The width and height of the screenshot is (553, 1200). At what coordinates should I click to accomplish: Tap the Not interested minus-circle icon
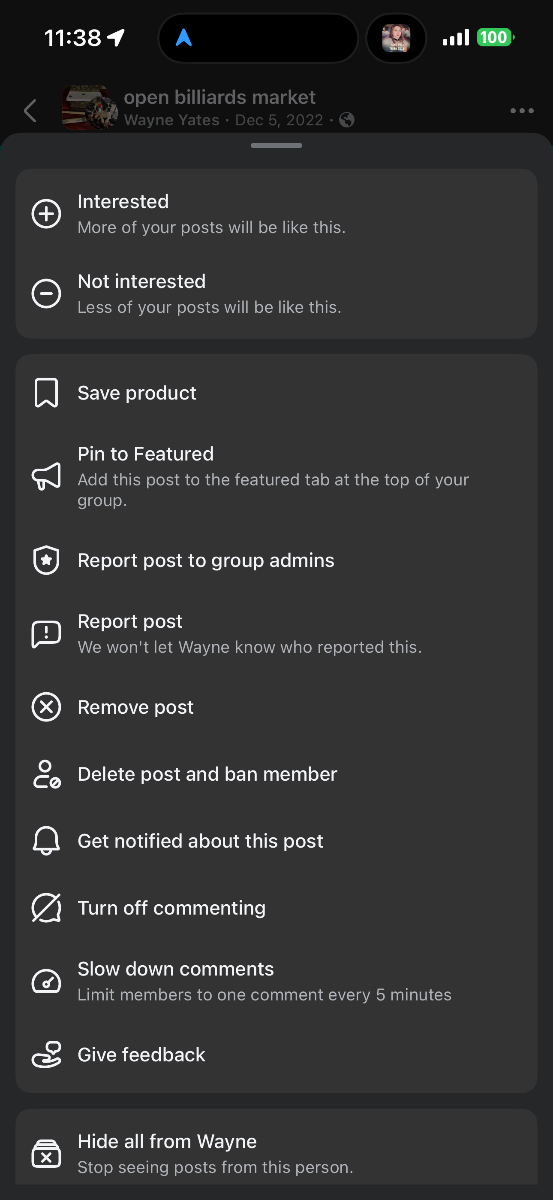tap(46, 294)
